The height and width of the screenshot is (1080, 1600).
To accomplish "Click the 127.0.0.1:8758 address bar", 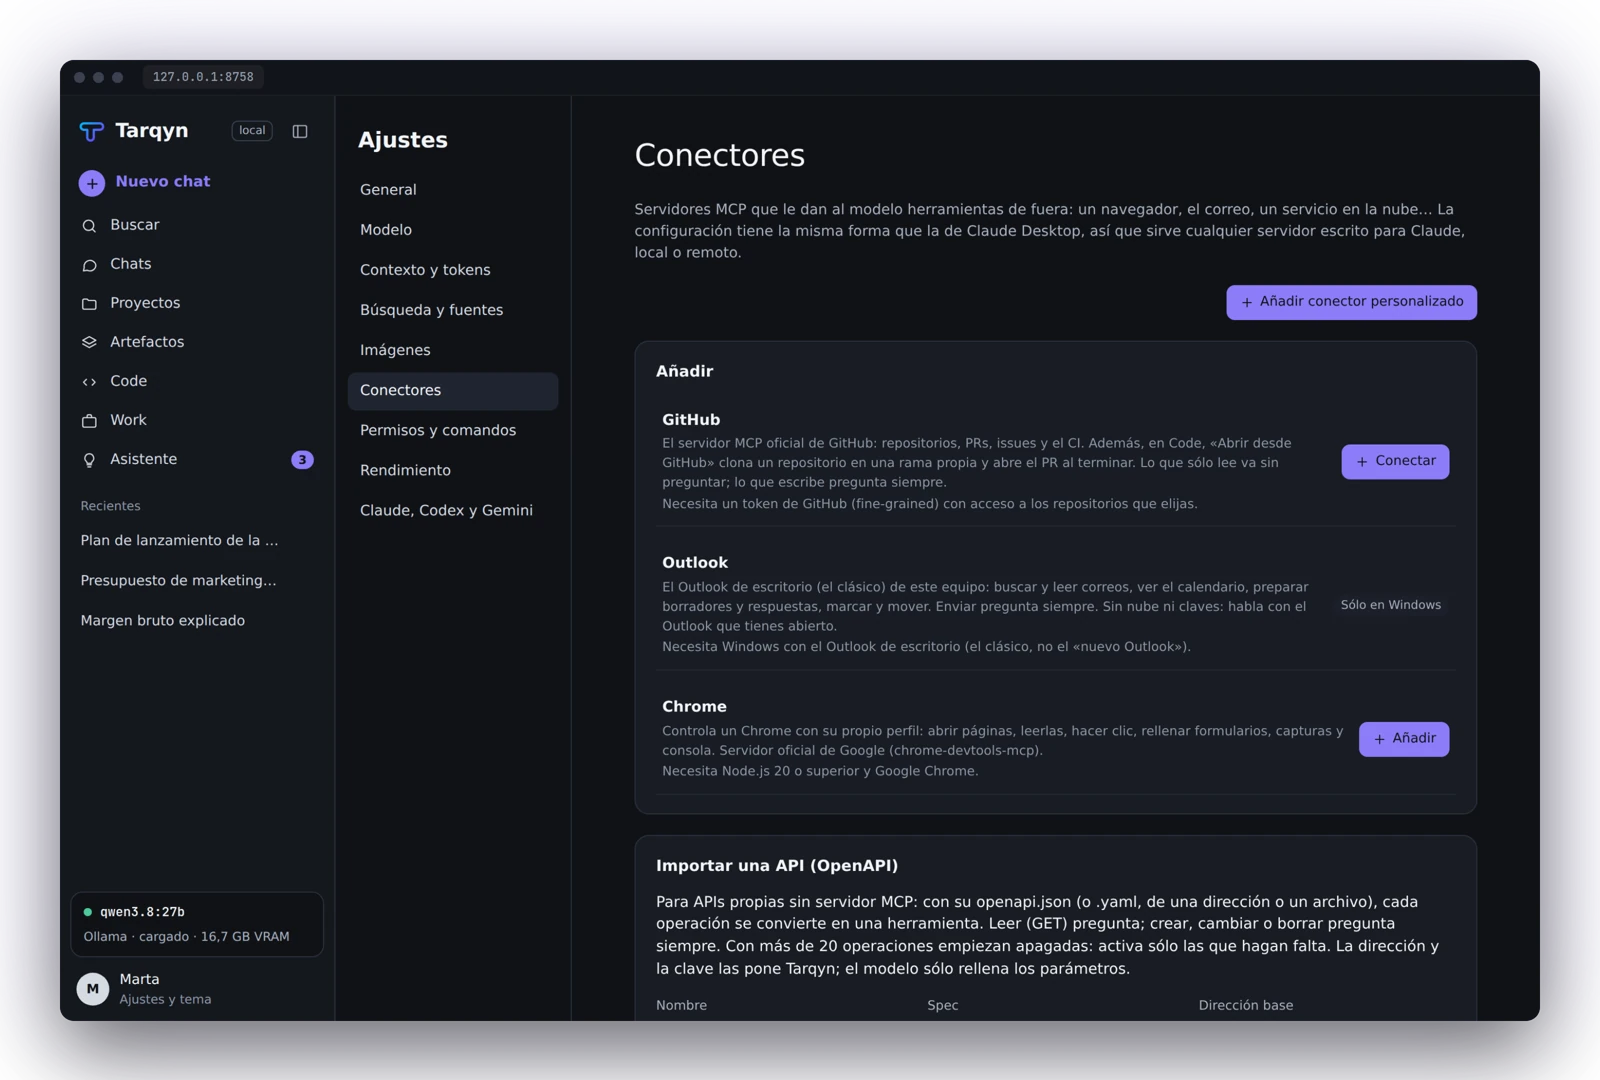I will click(203, 77).
